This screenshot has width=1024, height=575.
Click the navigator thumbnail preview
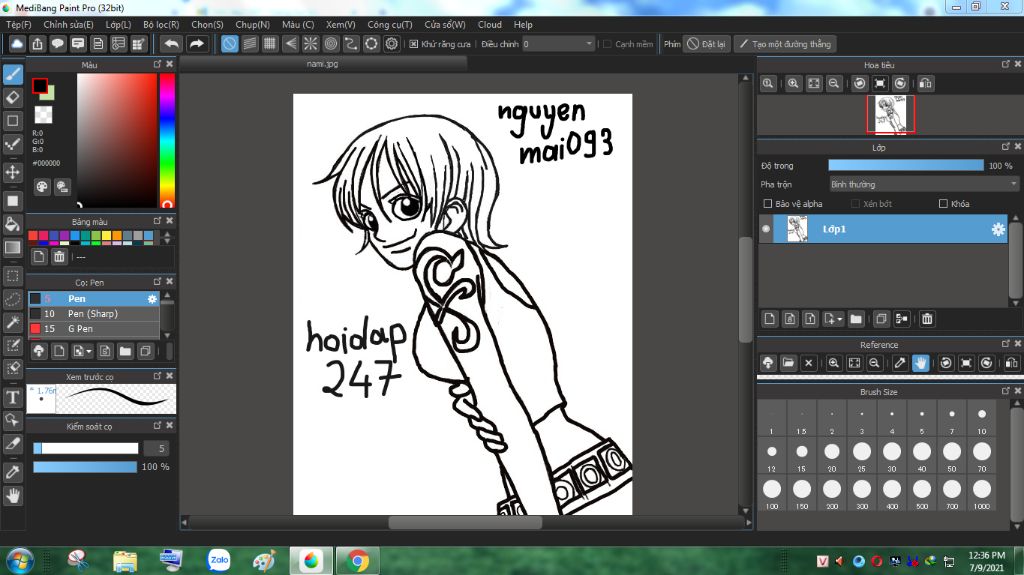pyautogui.click(x=891, y=114)
